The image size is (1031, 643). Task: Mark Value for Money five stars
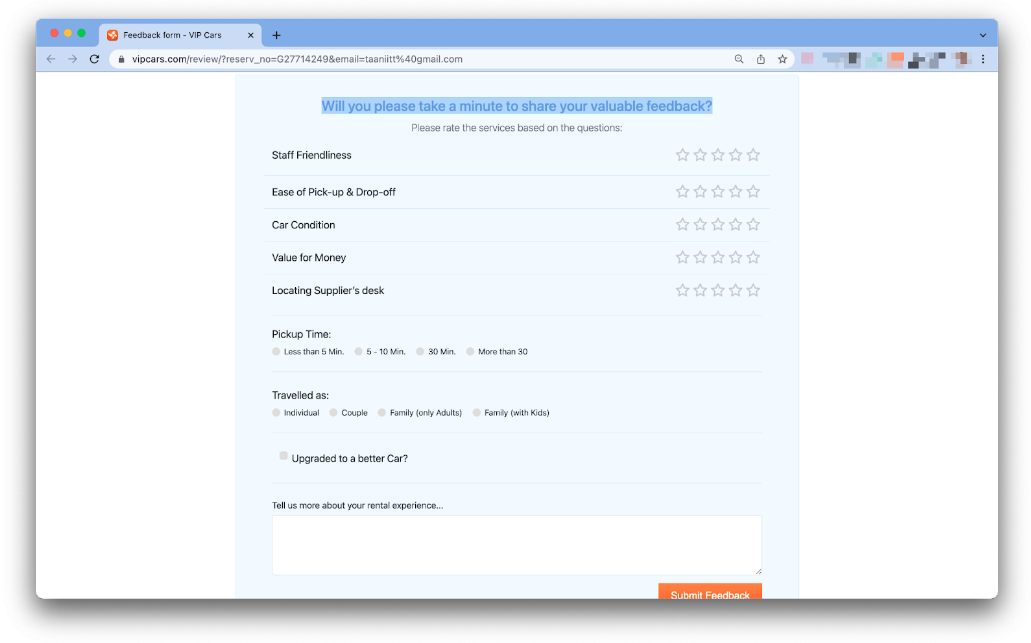click(753, 258)
